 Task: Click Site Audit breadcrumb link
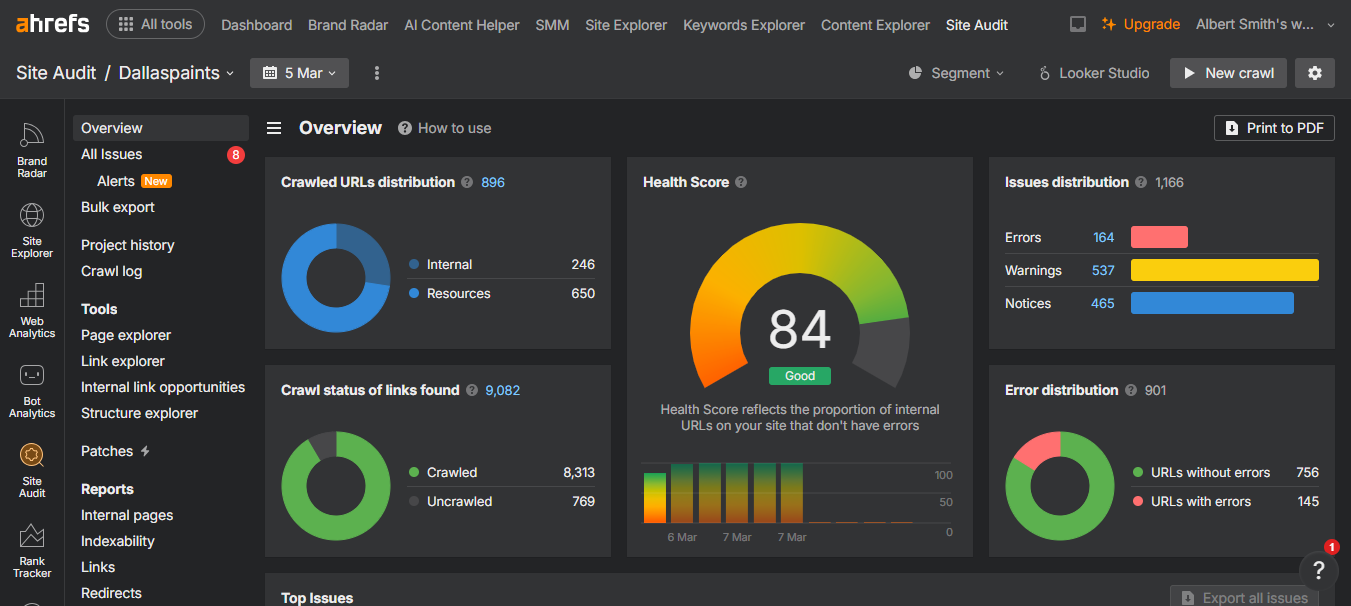(56, 73)
